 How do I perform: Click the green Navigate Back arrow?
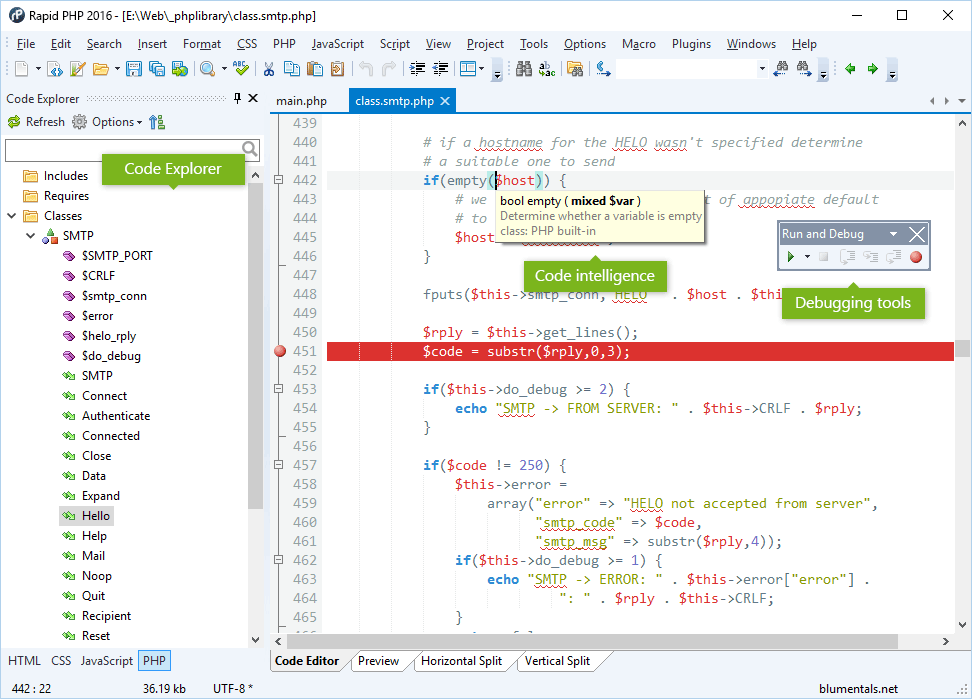click(x=852, y=69)
